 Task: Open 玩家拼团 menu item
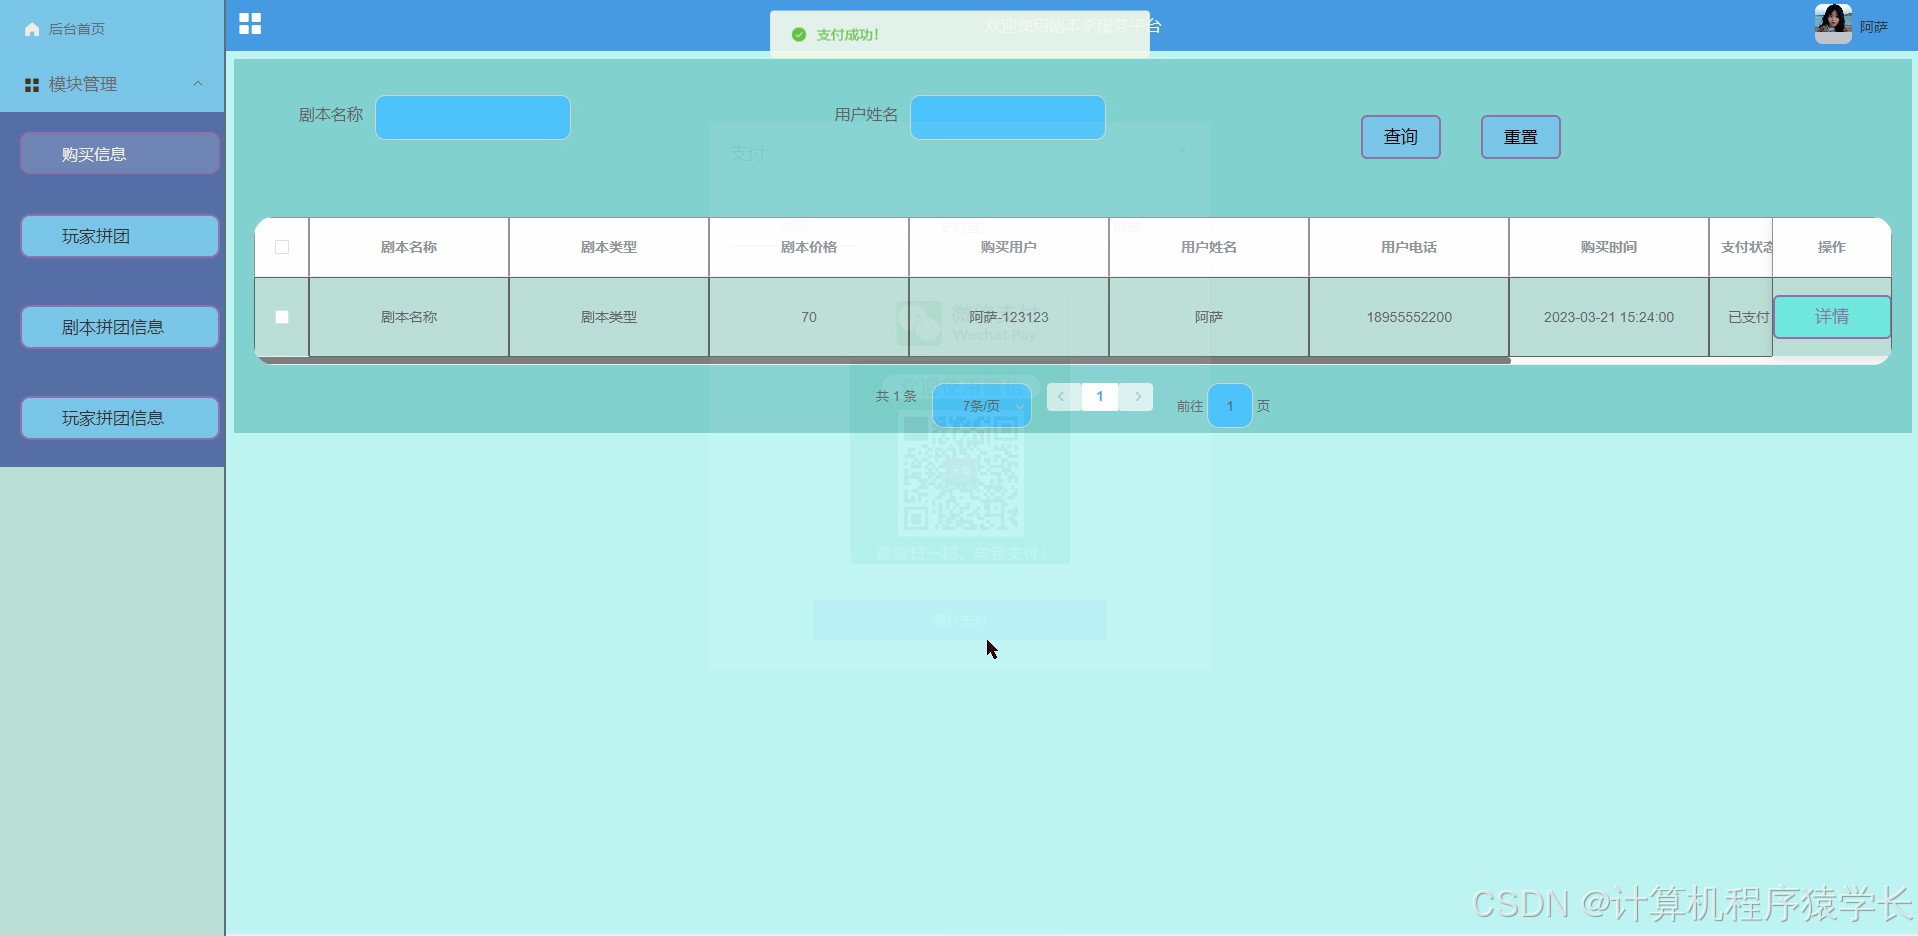click(120, 236)
